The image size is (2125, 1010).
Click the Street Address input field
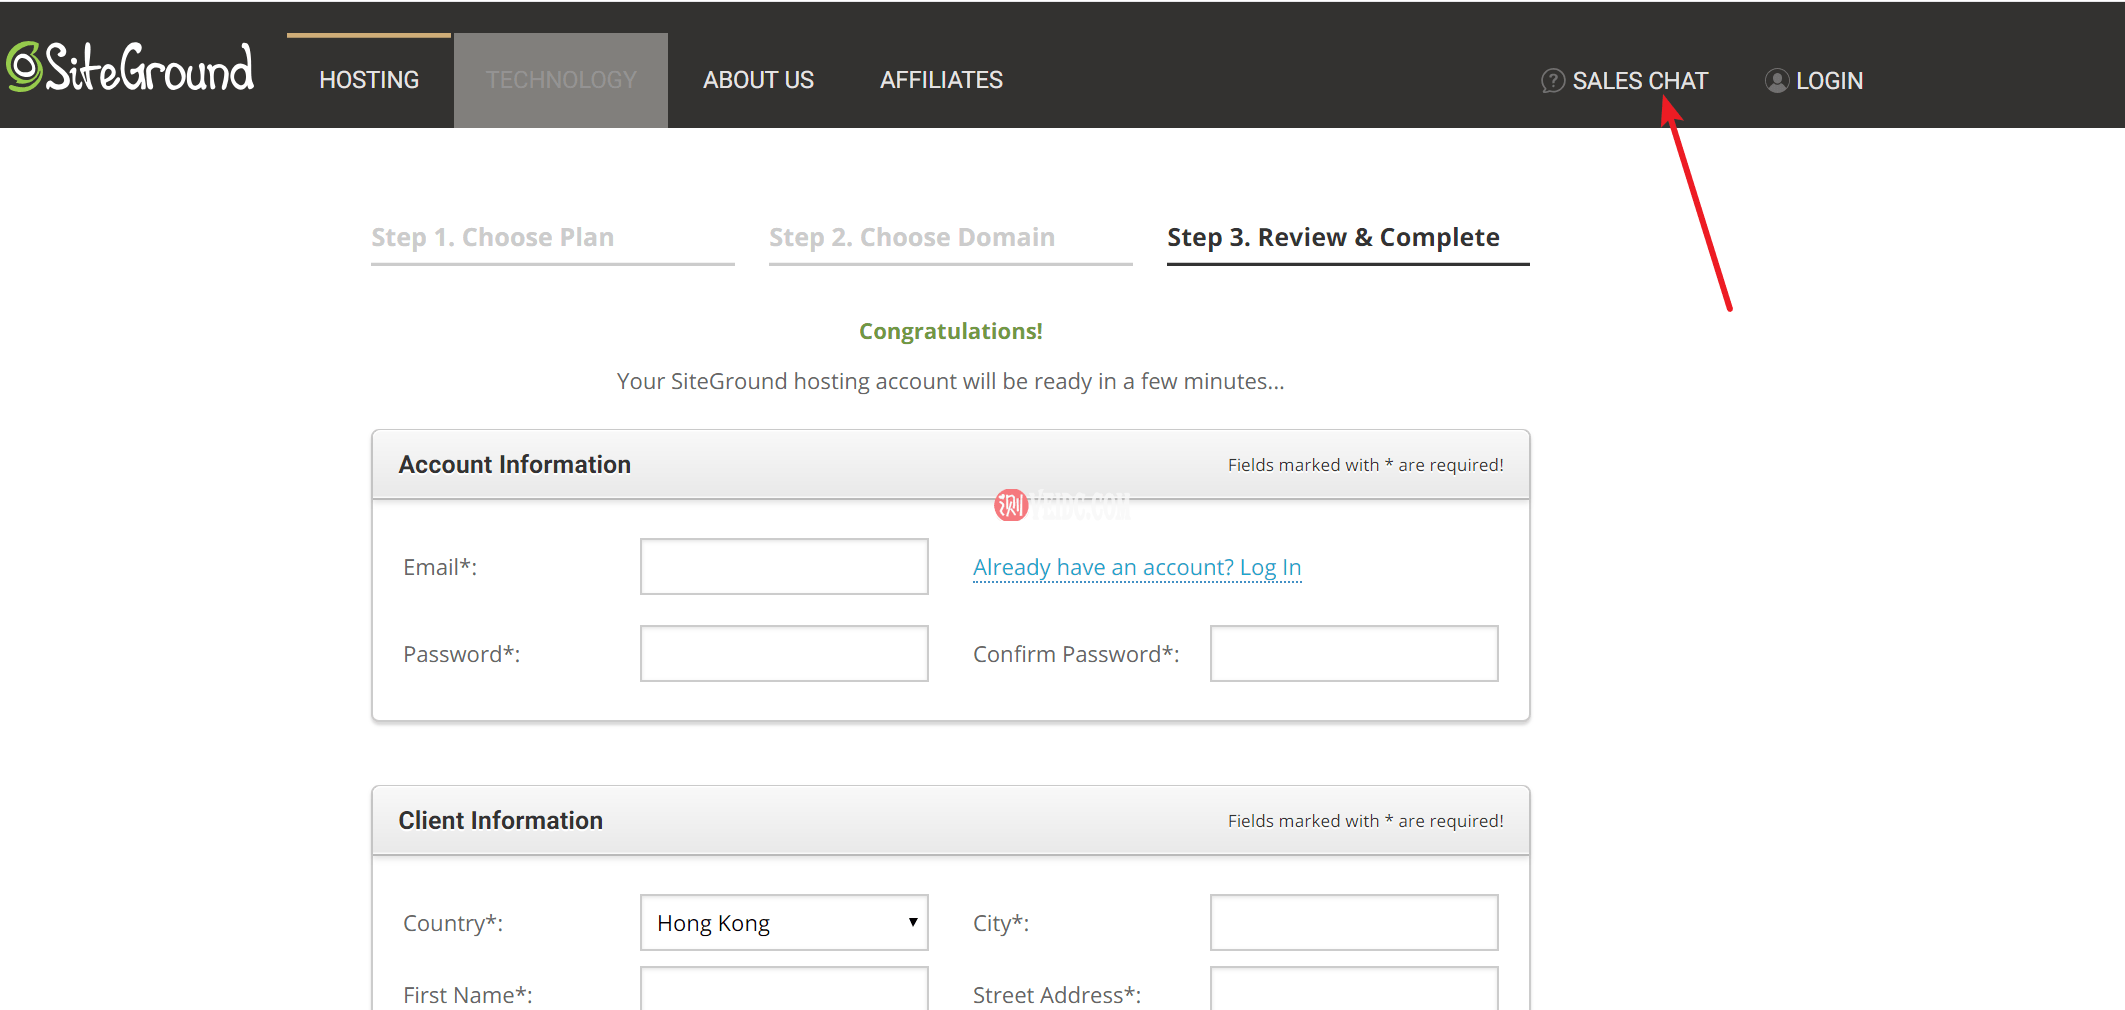[x=1353, y=990]
